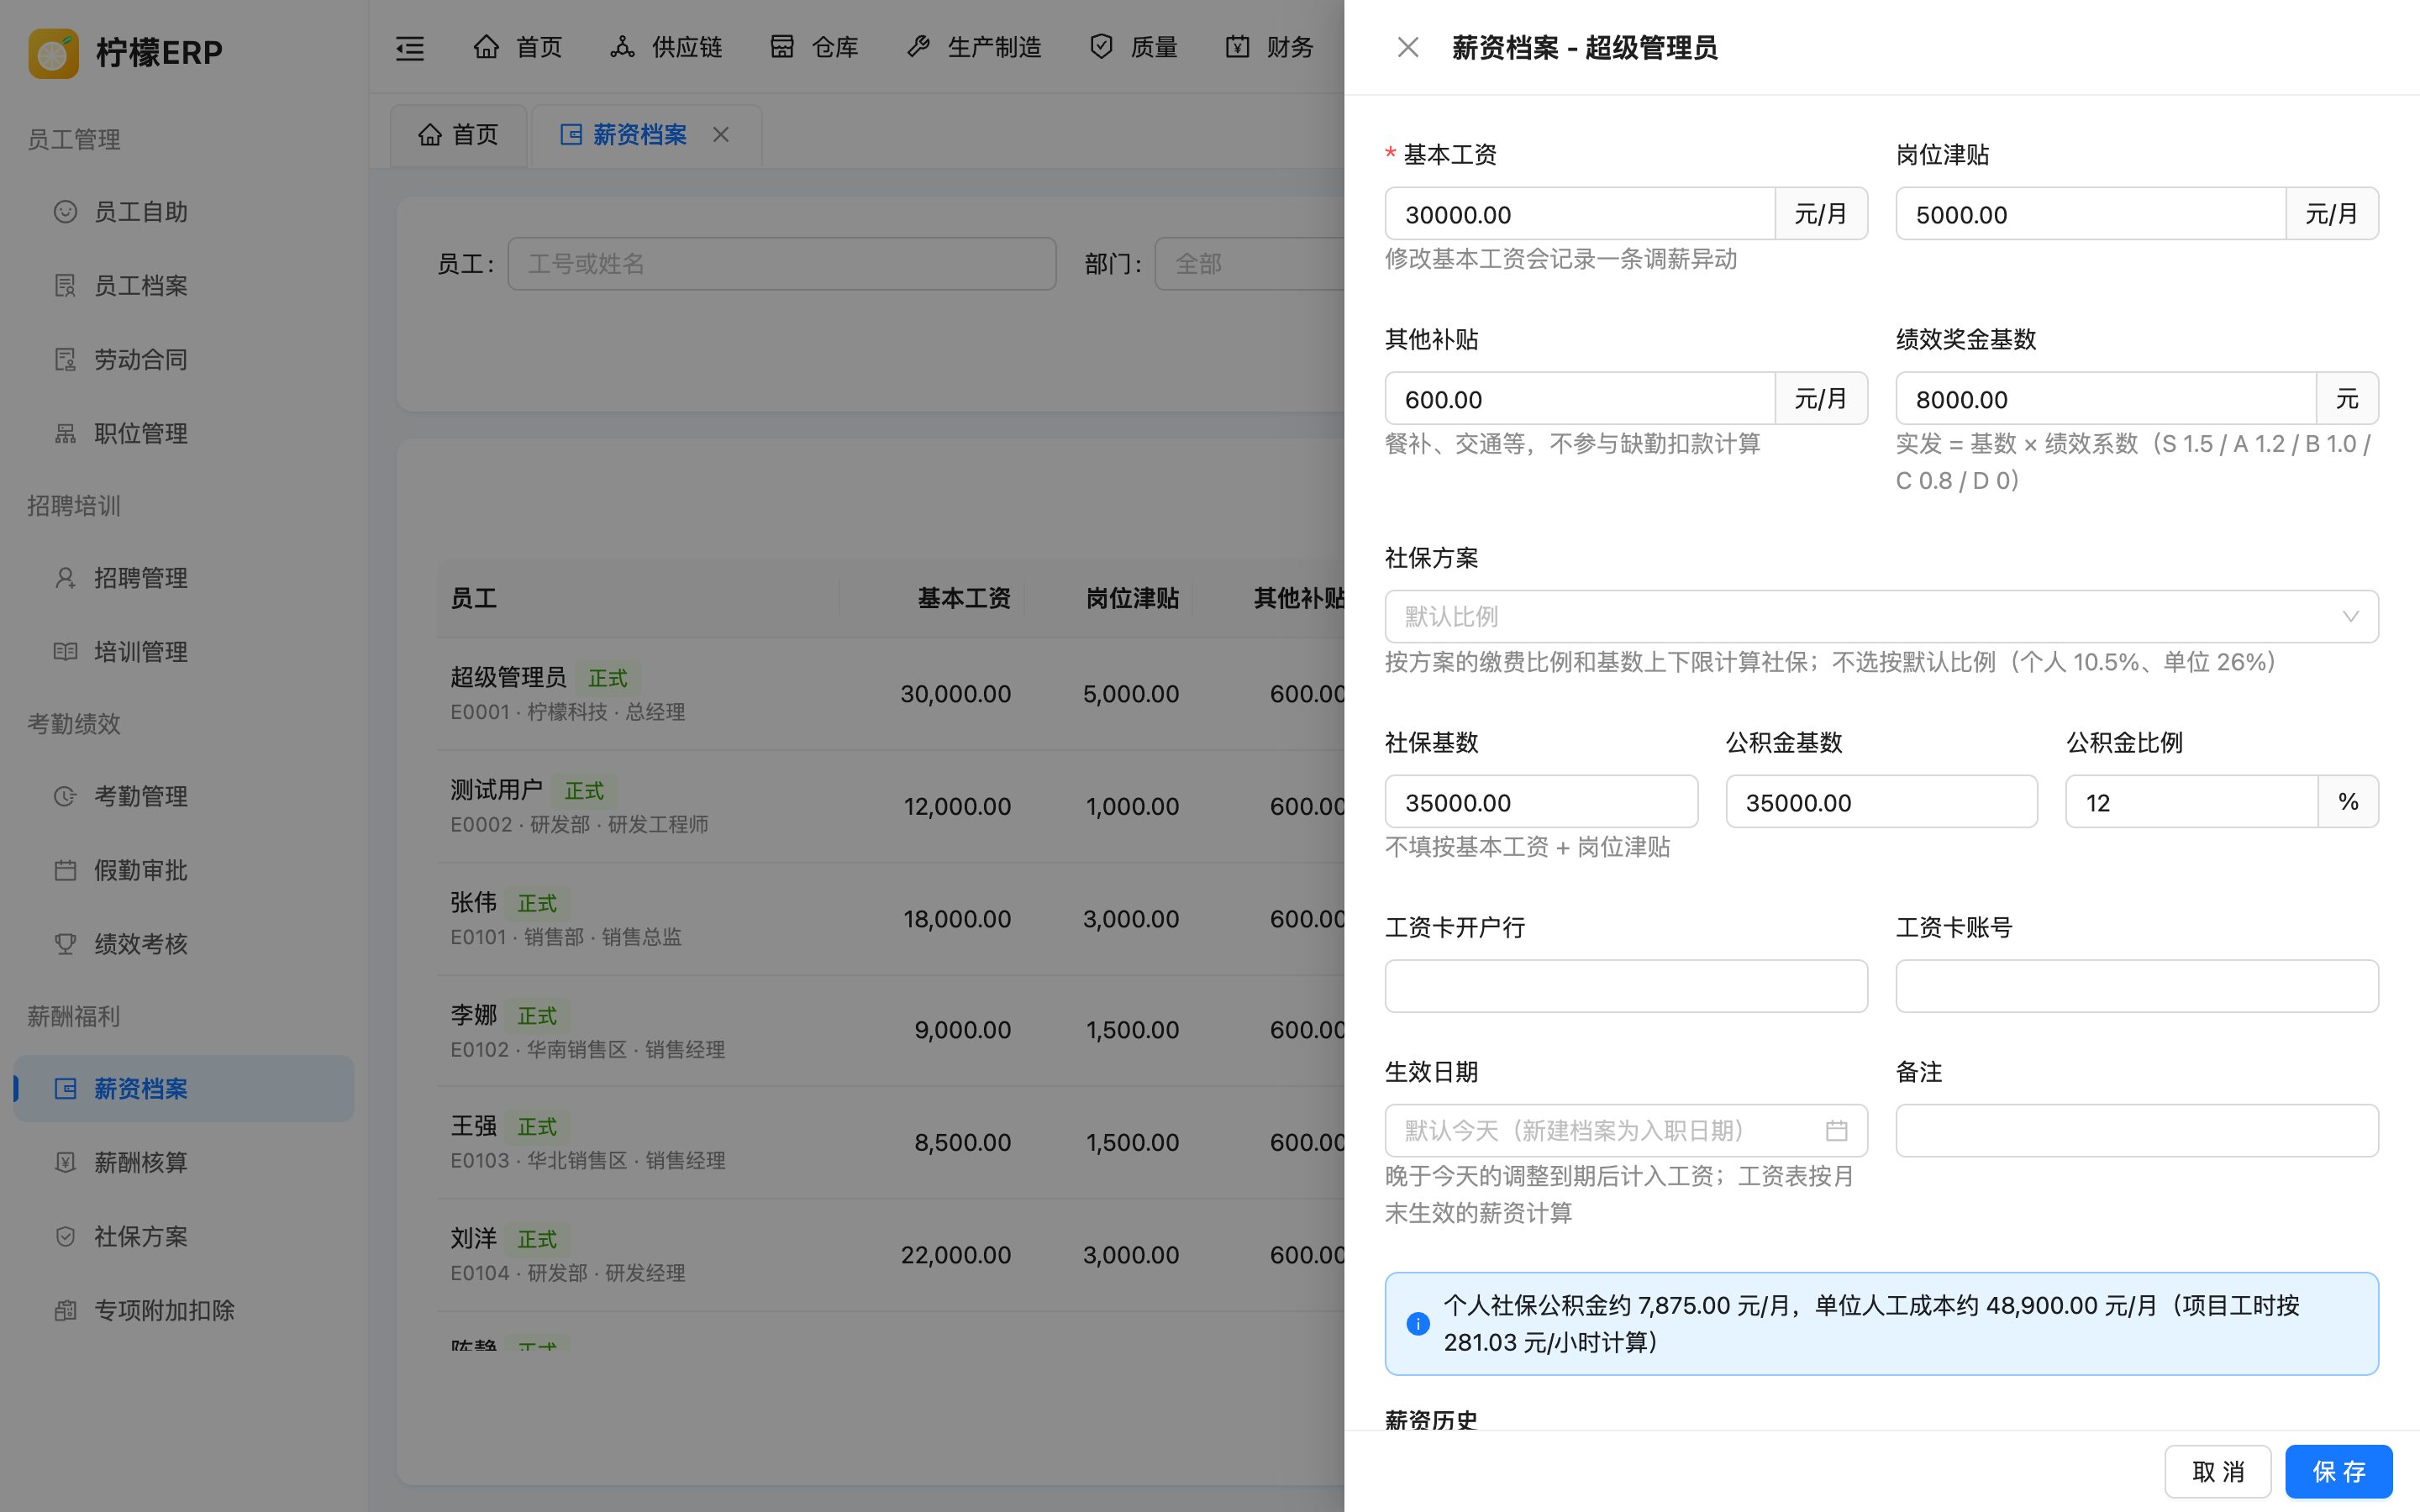The width and height of the screenshot is (2420, 1512).
Task: Open 员工自助 in the sidebar
Action: tap(184, 212)
